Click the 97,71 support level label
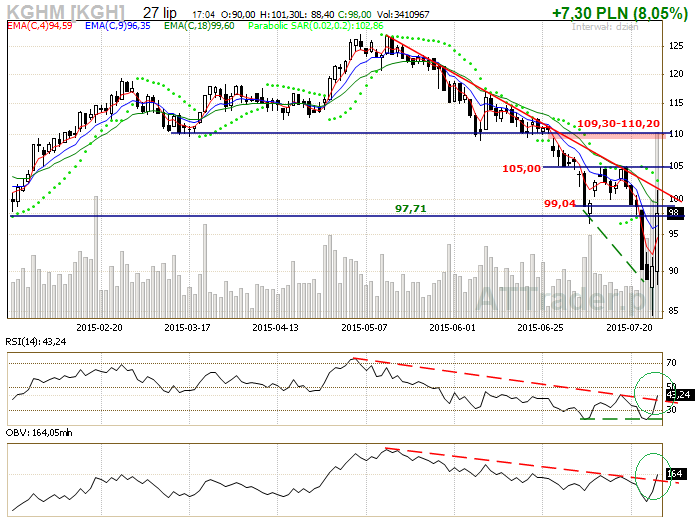Image resolution: width=700 pixels, height=522 pixels. coord(411,209)
